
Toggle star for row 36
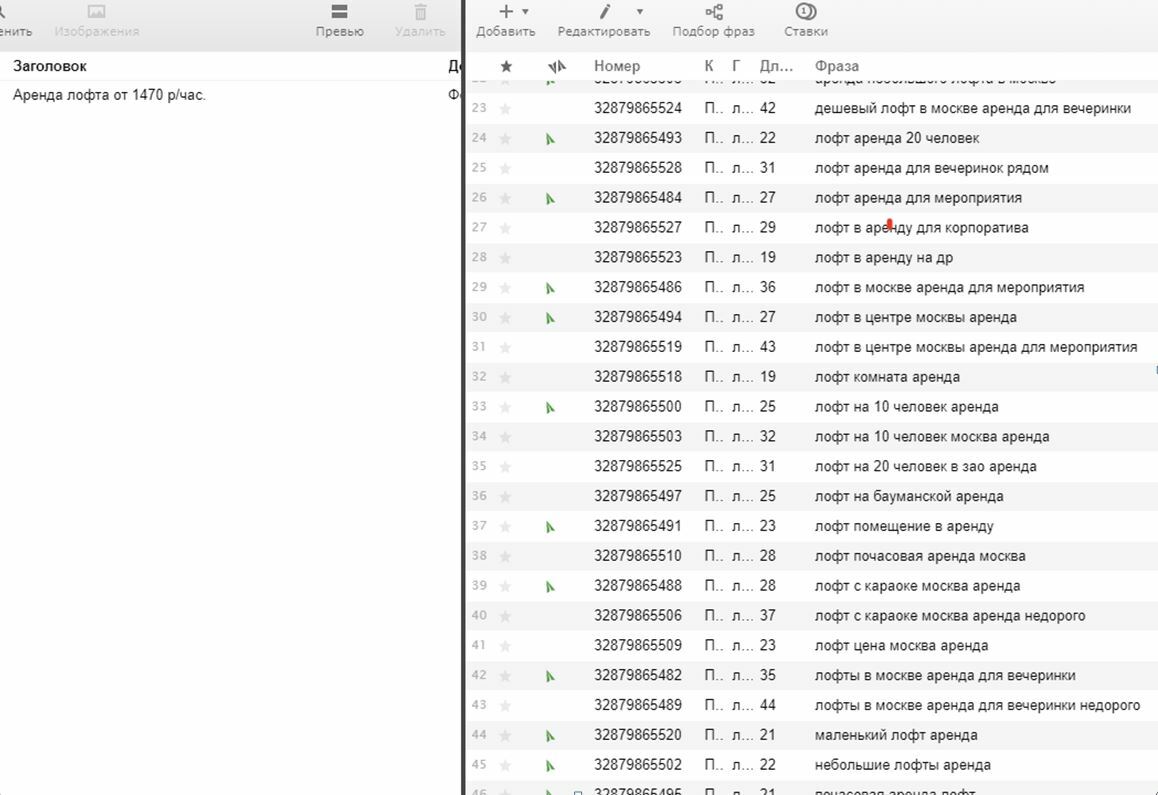505,497
